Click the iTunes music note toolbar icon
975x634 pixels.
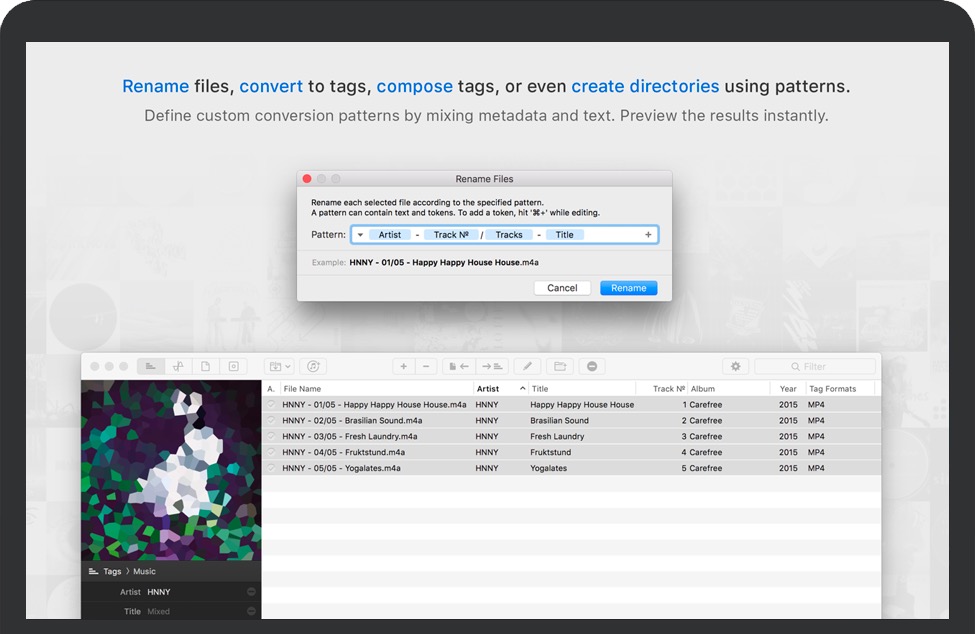click(x=313, y=367)
